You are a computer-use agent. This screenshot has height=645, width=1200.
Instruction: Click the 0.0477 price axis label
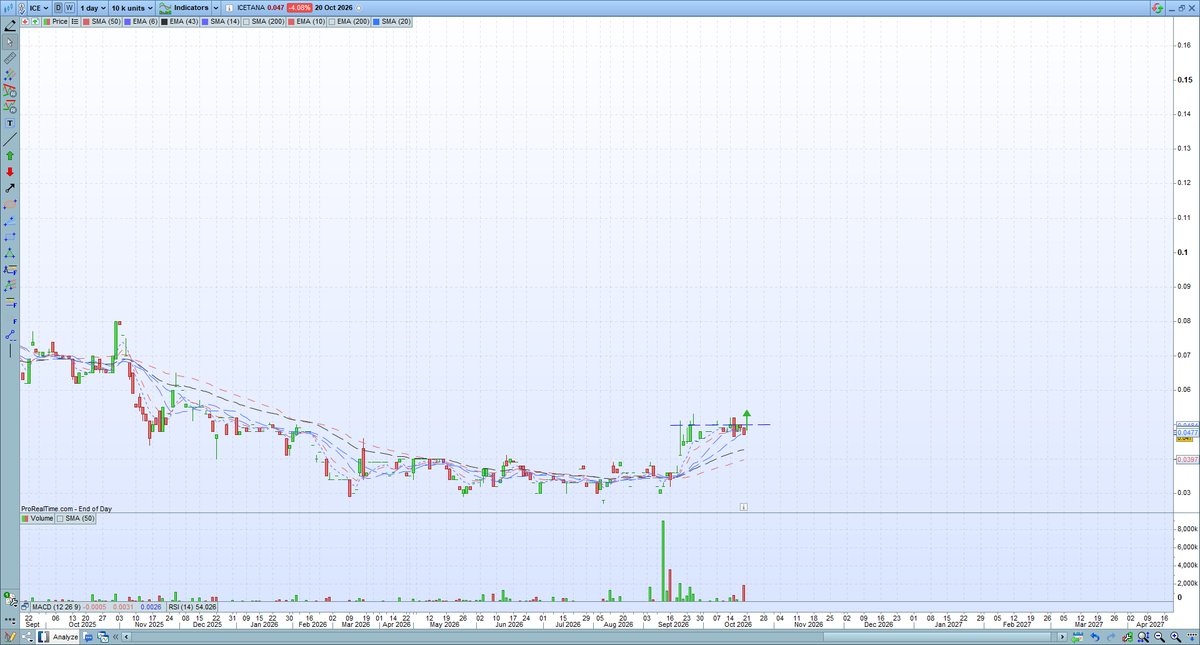(x=1185, y=432)
